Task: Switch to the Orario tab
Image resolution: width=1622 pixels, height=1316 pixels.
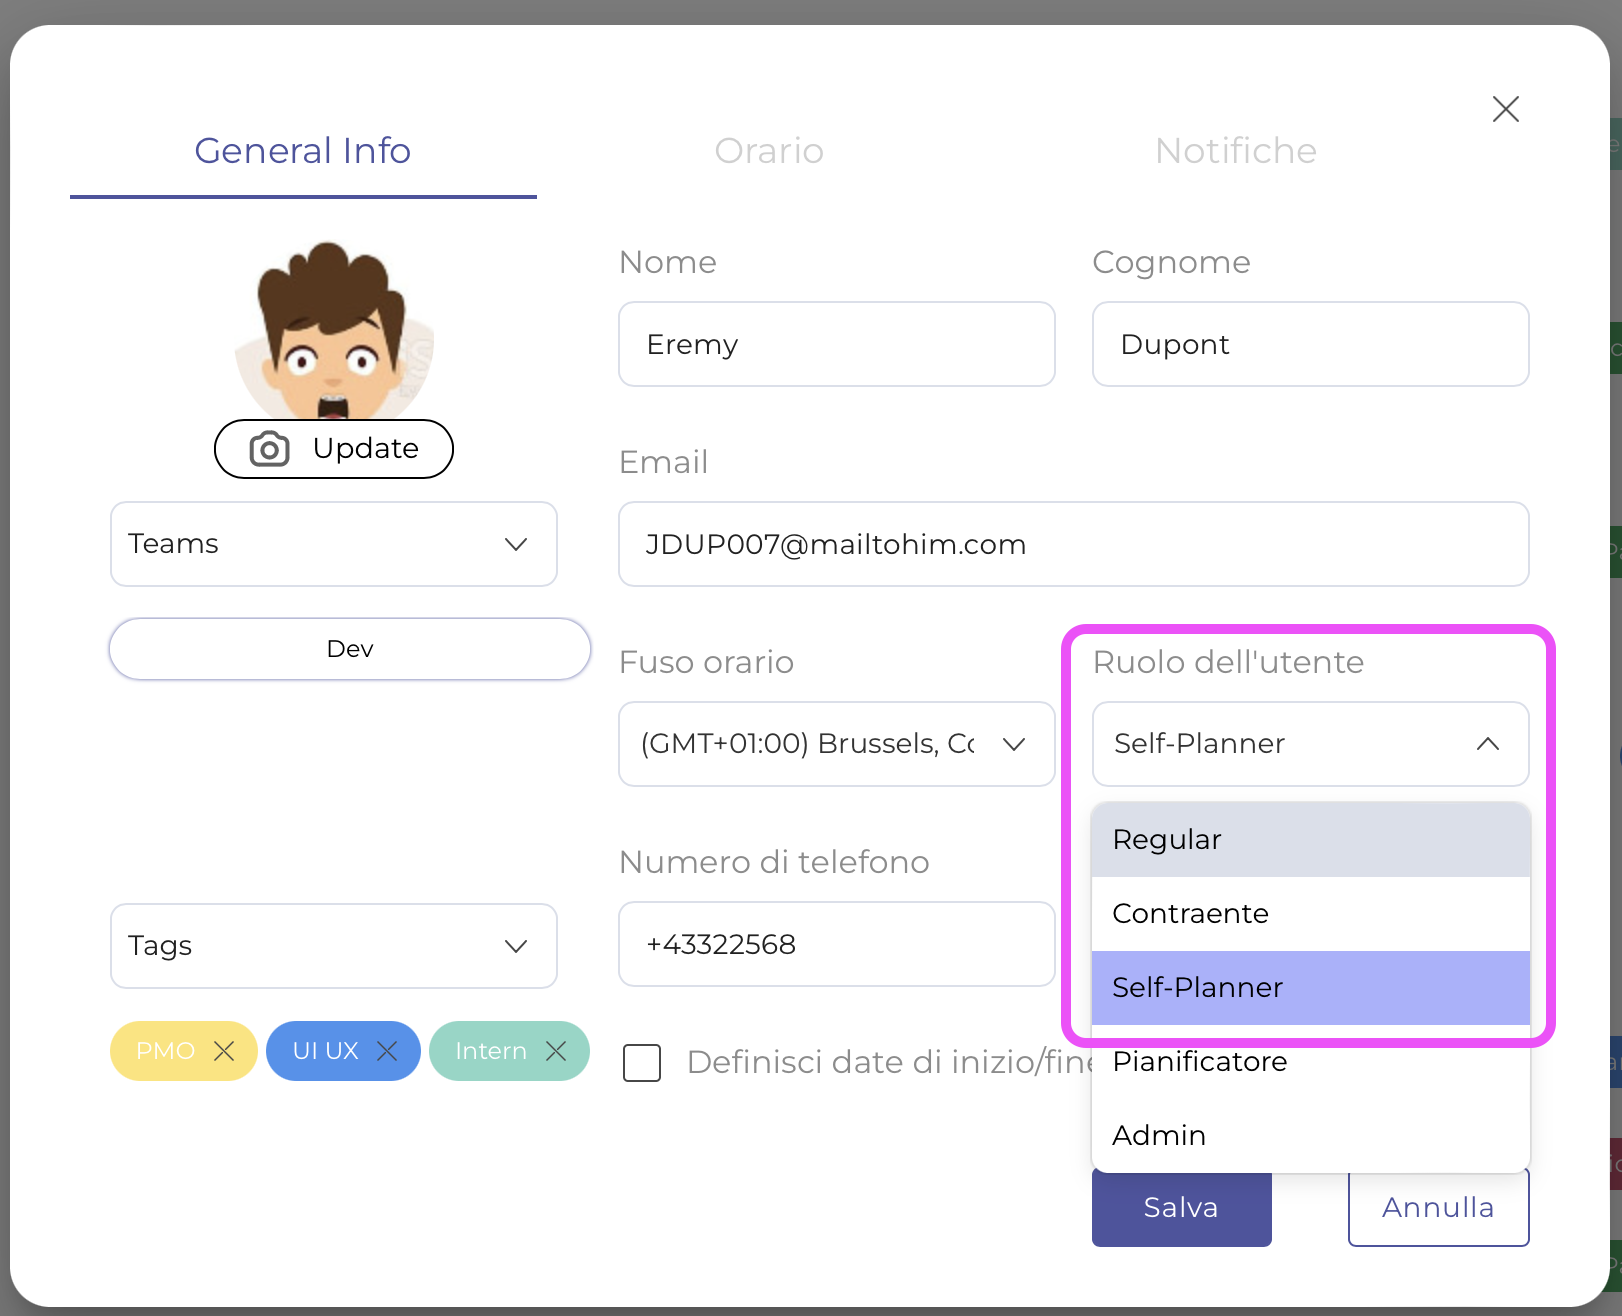Action: (769, 151)
